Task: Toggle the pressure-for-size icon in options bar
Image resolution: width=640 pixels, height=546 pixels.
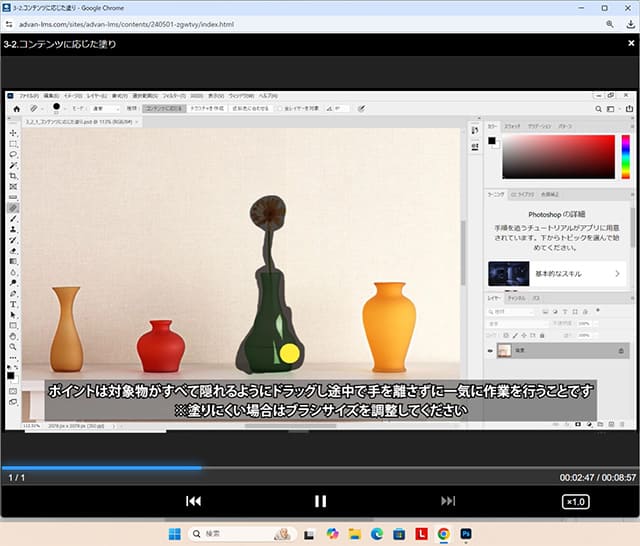Action: (361, 109)
